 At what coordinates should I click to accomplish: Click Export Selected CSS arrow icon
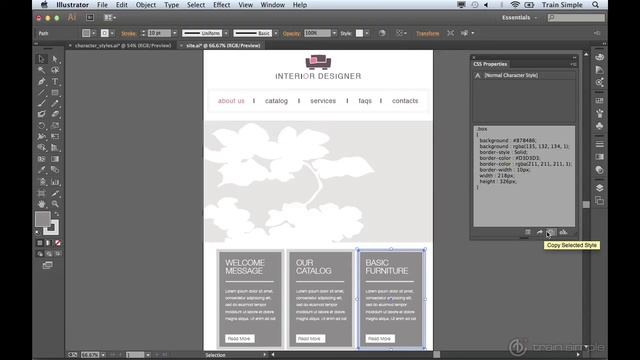540,232
